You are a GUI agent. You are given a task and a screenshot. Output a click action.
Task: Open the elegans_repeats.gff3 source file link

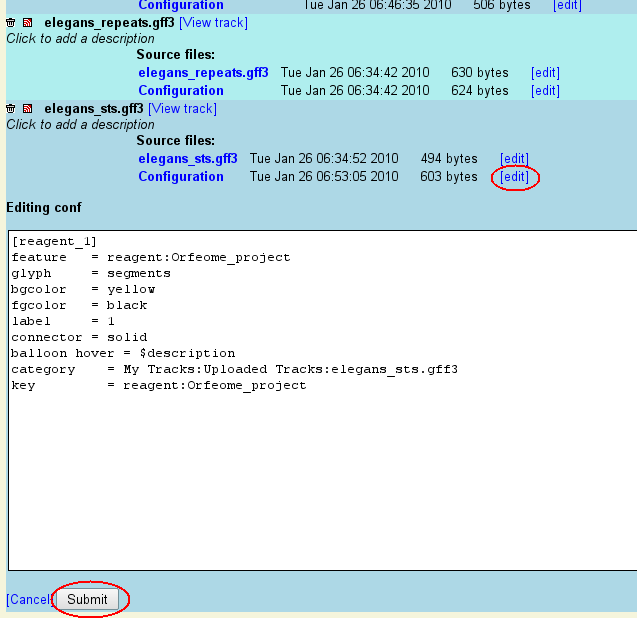tap(203, 72)
